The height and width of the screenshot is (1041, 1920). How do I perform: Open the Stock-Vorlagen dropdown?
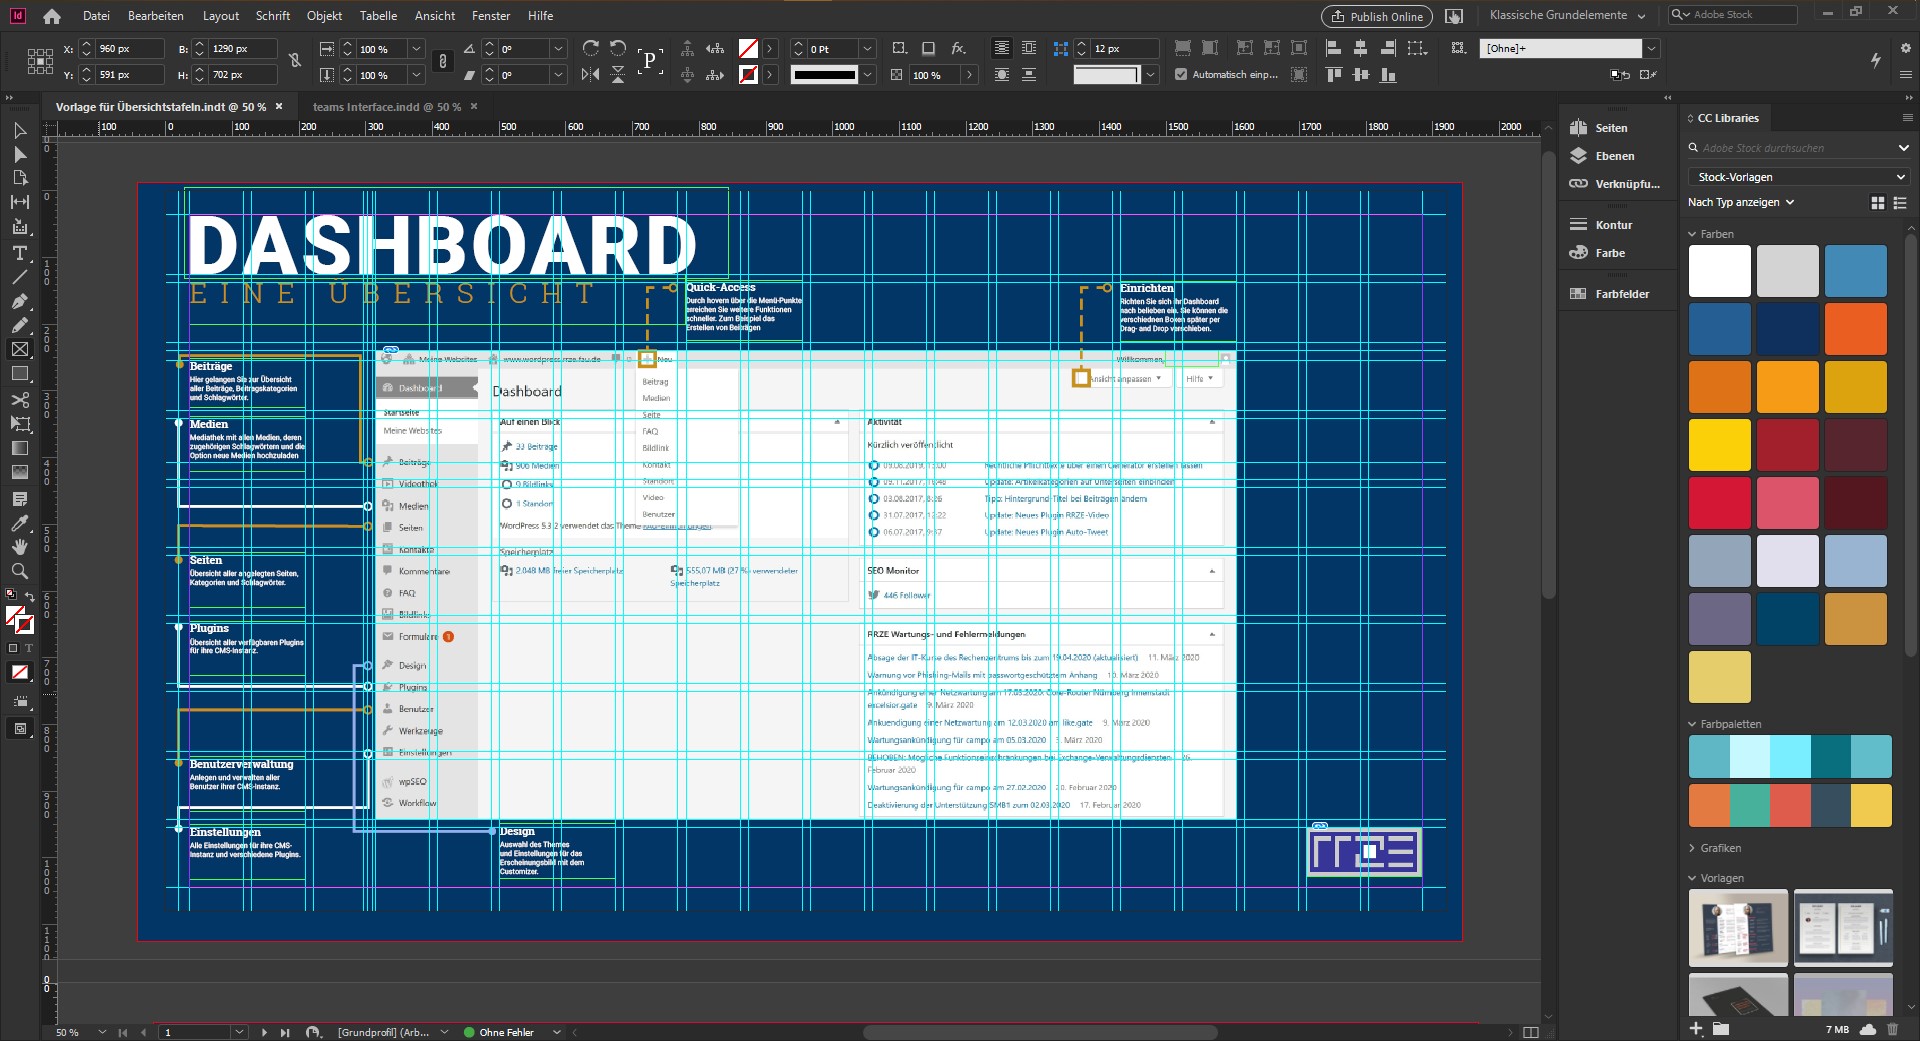point(1797,177)
